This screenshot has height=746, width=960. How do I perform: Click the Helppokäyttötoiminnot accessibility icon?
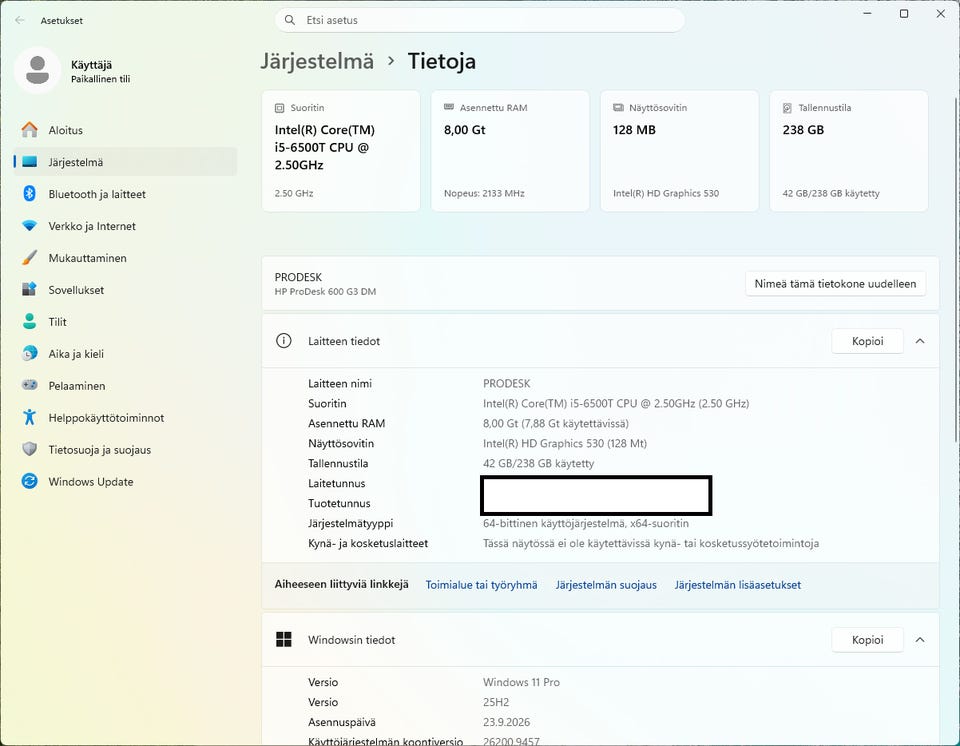pos(29,418)
